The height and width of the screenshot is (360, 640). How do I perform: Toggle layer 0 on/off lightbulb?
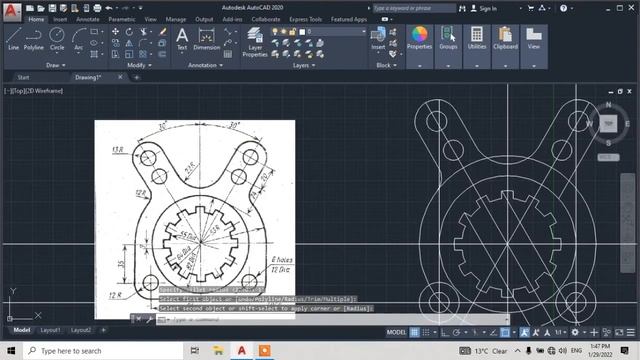click(x=275, y=31)
